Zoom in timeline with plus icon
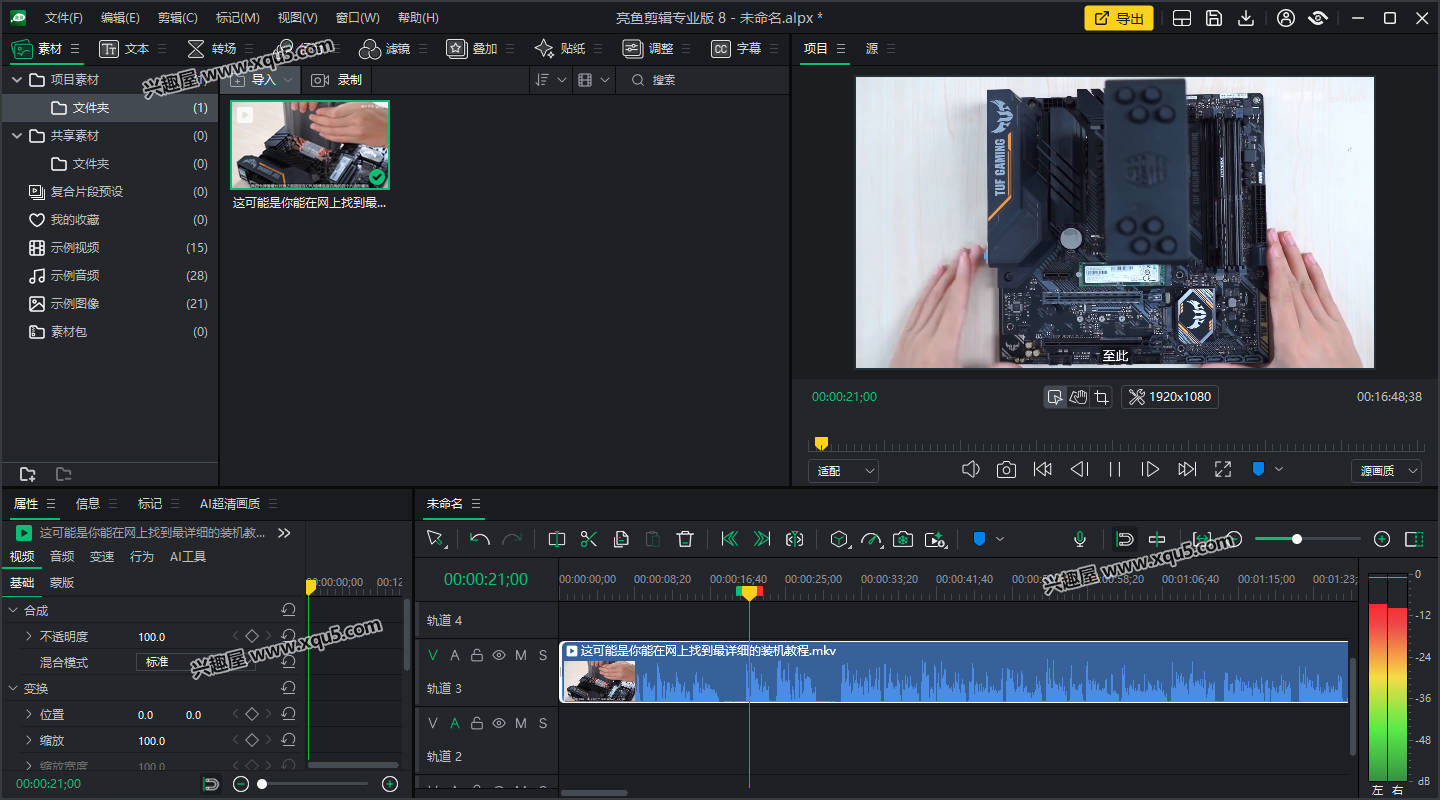1440x800 pixels. click(x=1382, y=539)
